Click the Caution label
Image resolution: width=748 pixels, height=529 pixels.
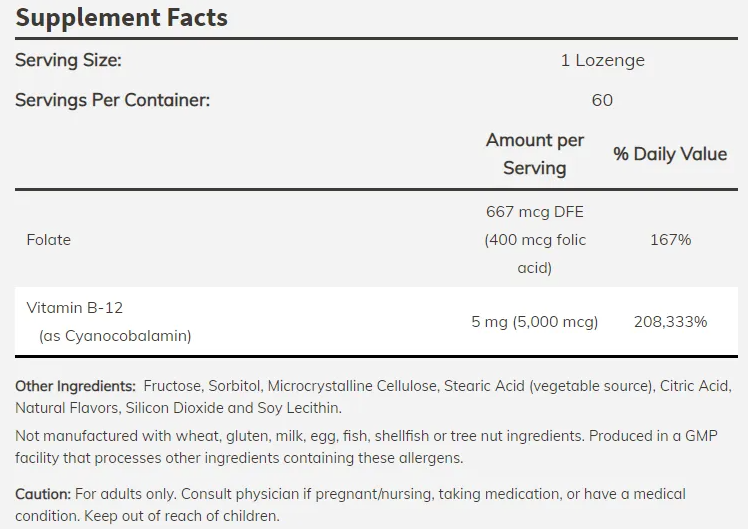43,494
